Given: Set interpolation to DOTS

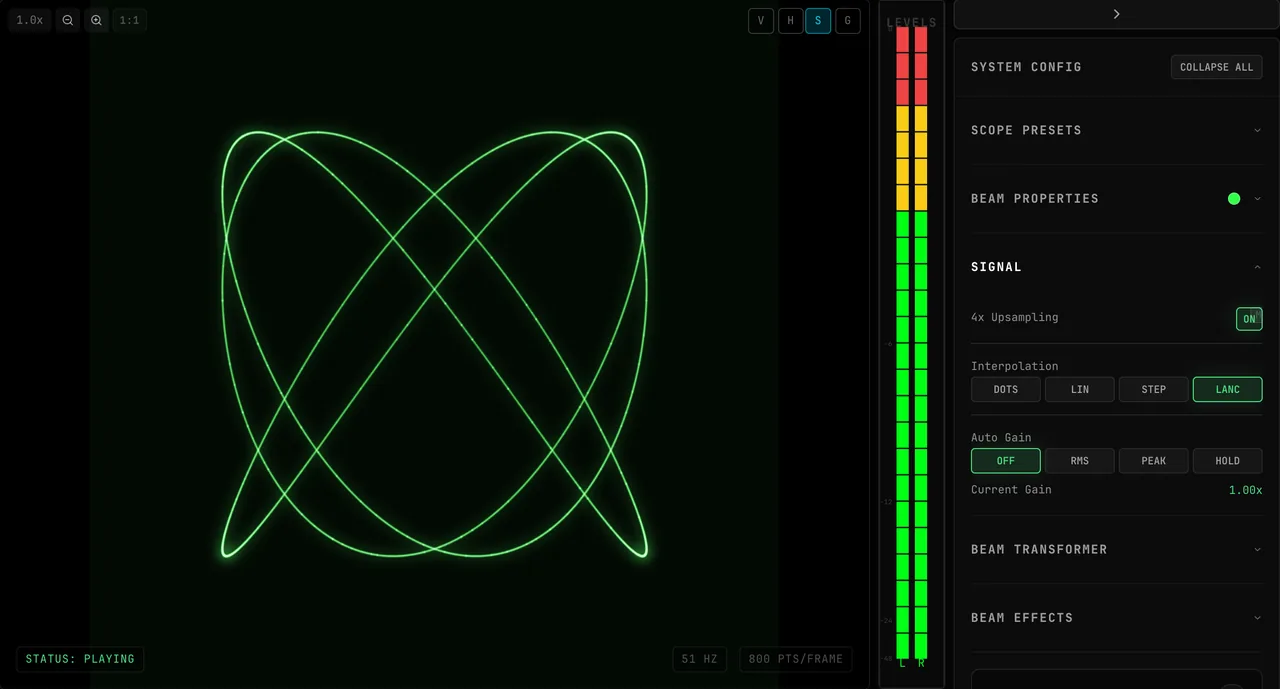Looking at the screenshot, I should (1006, 389).
